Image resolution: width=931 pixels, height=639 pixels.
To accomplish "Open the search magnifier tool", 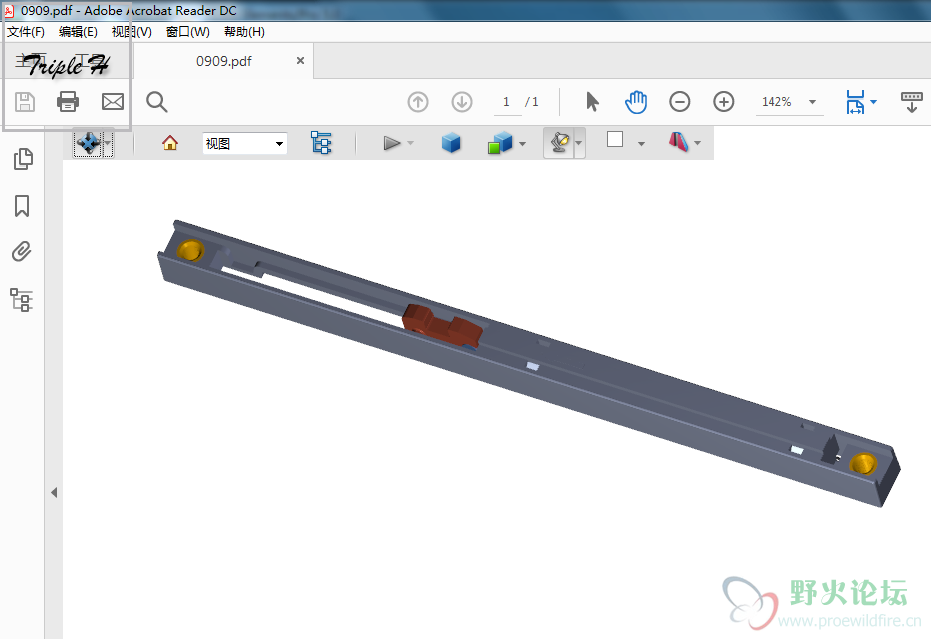I will (x=157, y=102).
